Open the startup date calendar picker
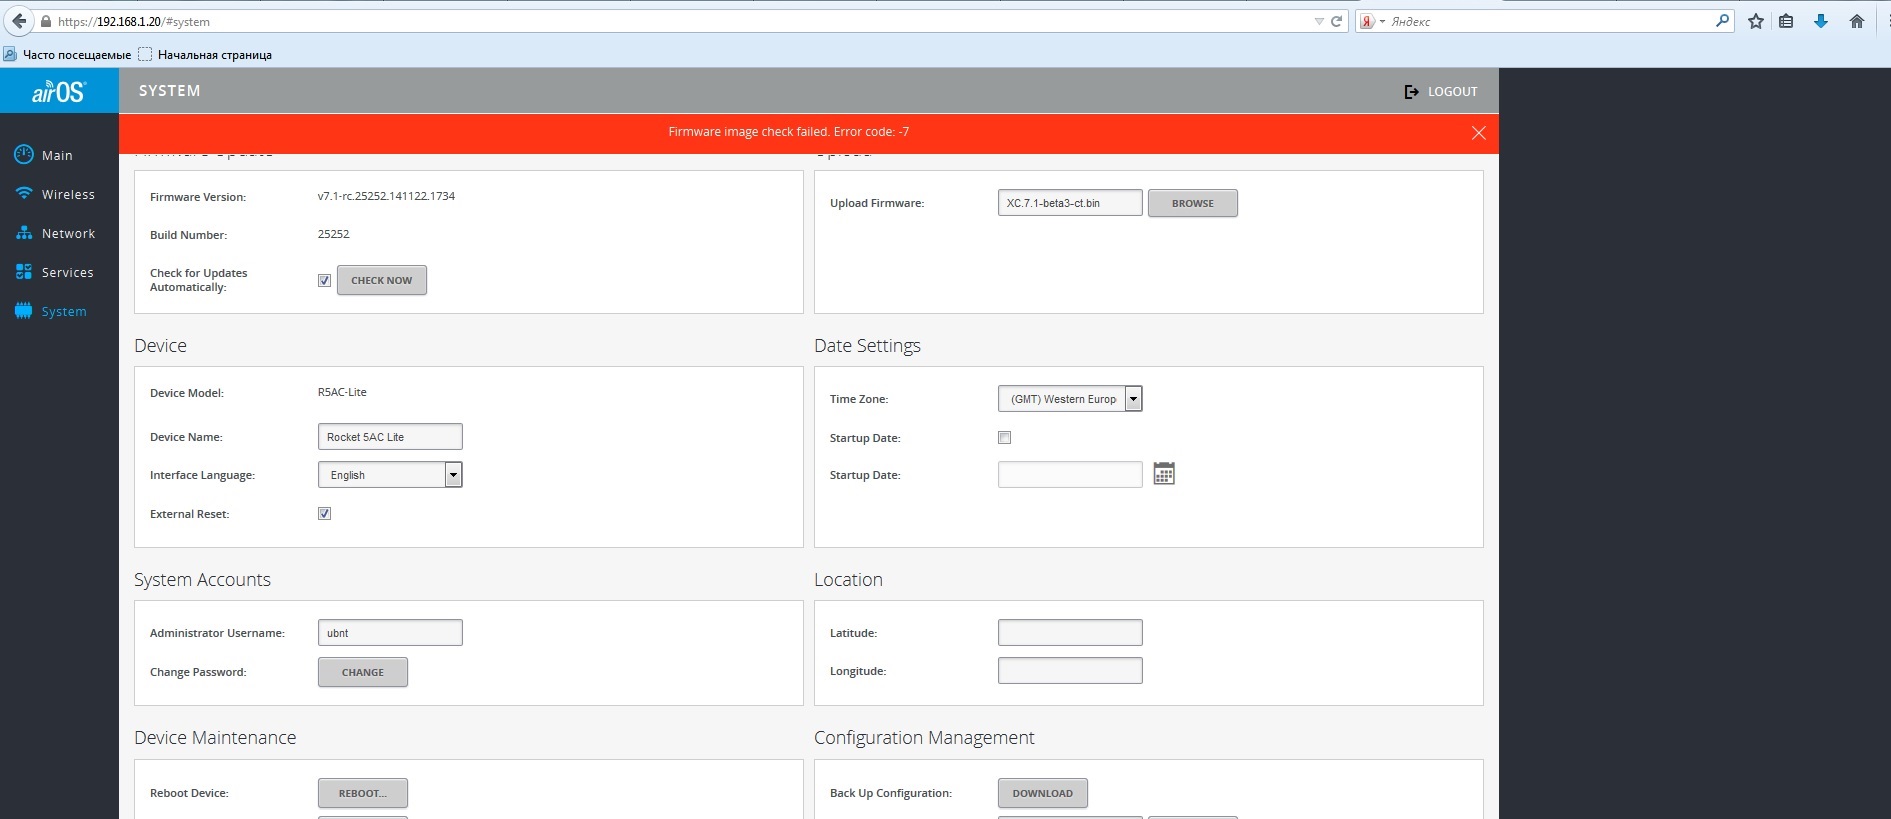 tap(1163, 474)
